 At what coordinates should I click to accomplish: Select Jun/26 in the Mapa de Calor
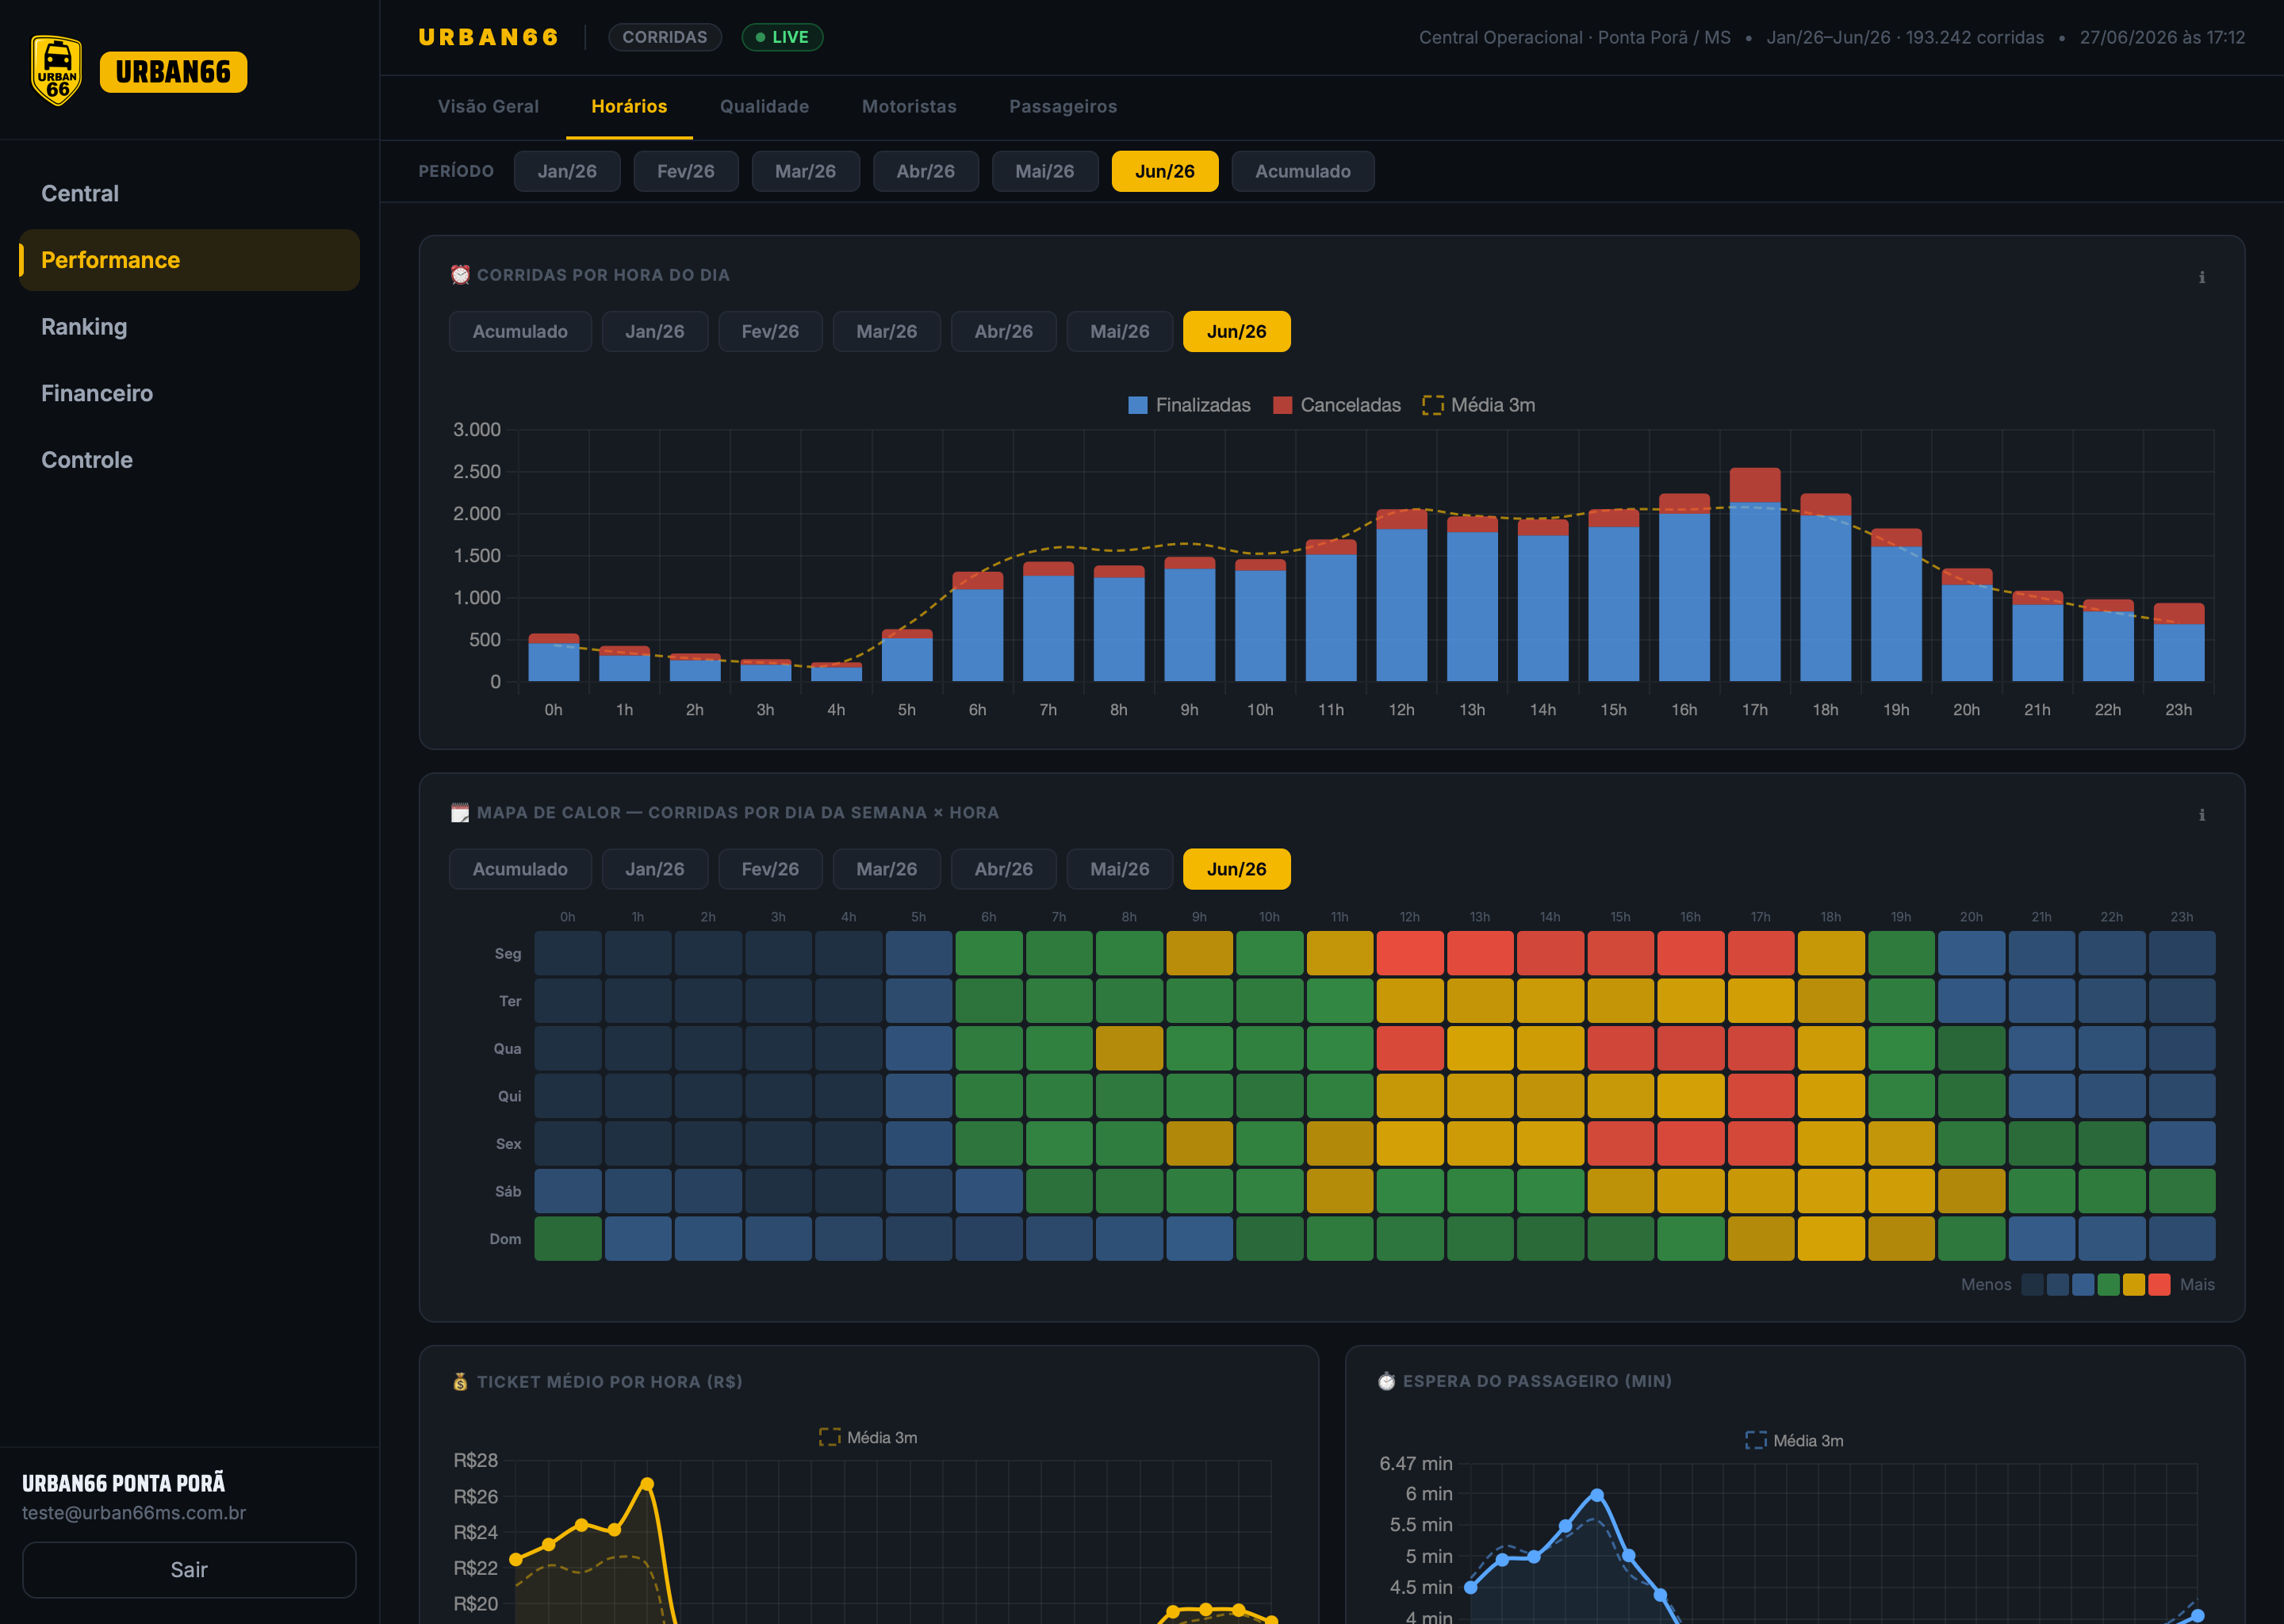pos(1237,869)
